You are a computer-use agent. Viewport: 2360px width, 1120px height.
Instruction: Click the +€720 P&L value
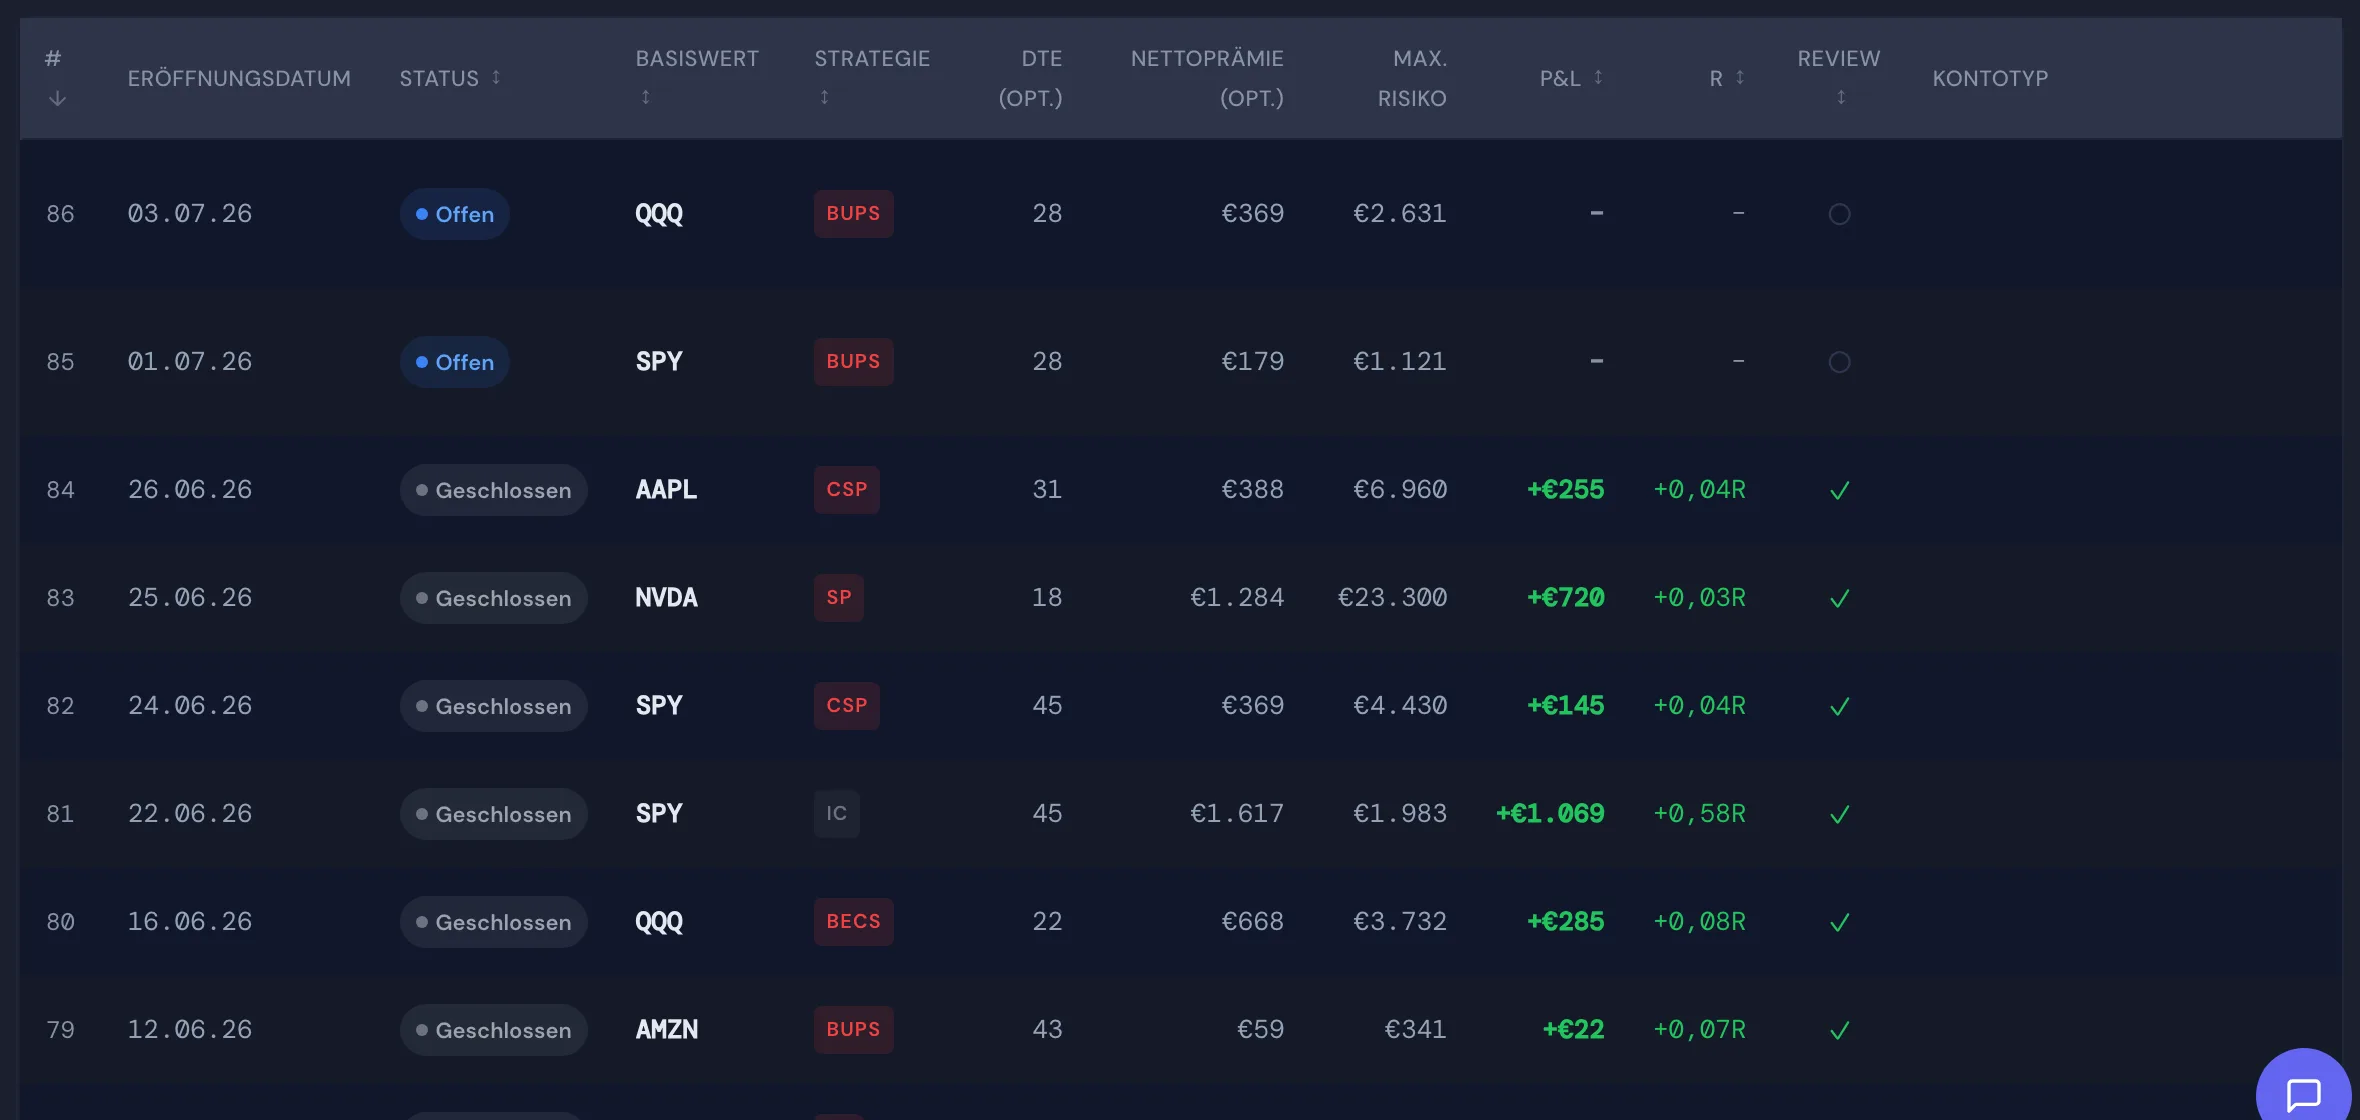(1566, 598)
